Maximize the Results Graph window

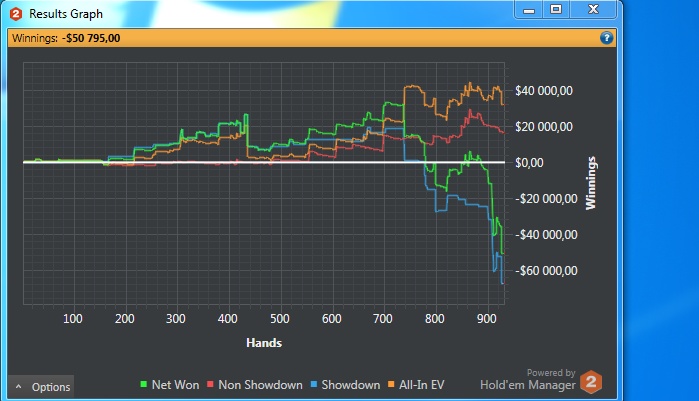pyautogui.click(x=556, y=10)
